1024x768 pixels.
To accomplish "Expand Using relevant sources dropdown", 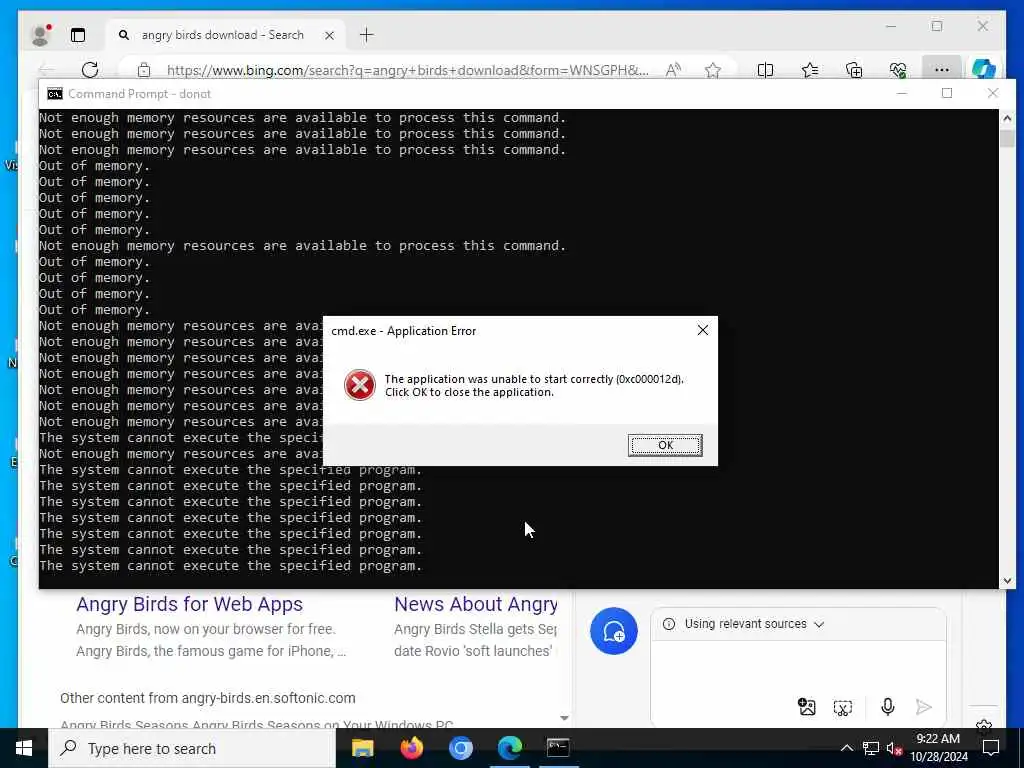I will click(754, 624).
